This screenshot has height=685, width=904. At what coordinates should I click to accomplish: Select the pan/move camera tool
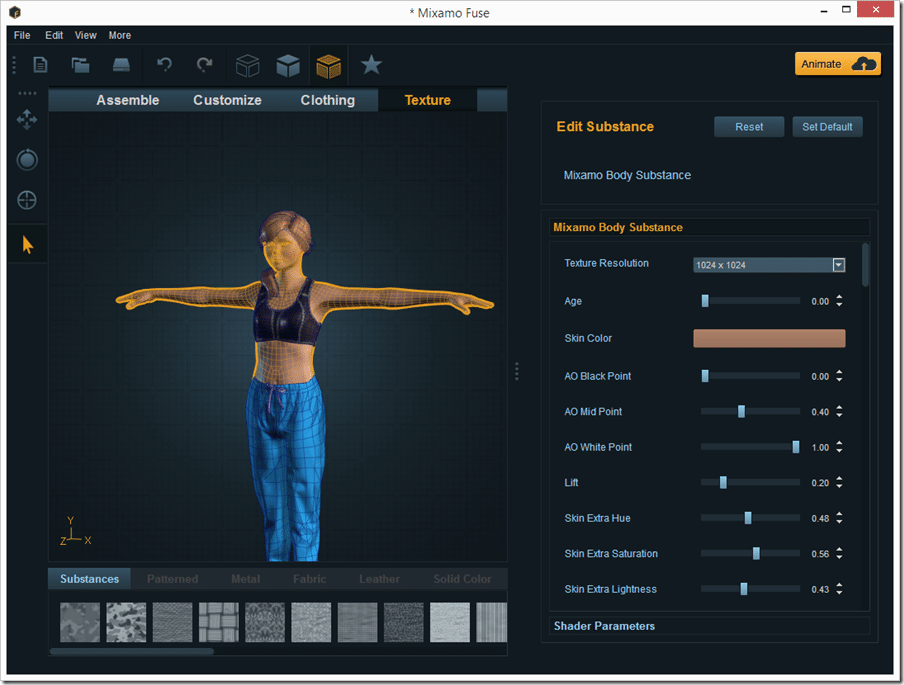click(27, 120)
